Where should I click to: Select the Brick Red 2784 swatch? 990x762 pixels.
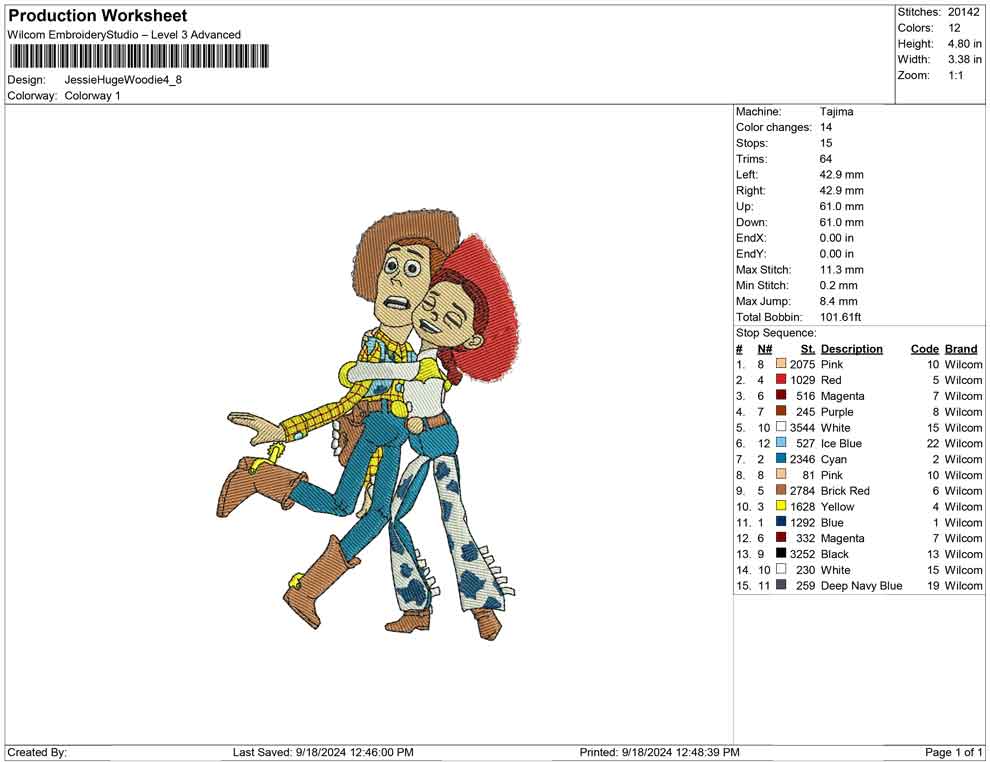[x=781, y=490]
